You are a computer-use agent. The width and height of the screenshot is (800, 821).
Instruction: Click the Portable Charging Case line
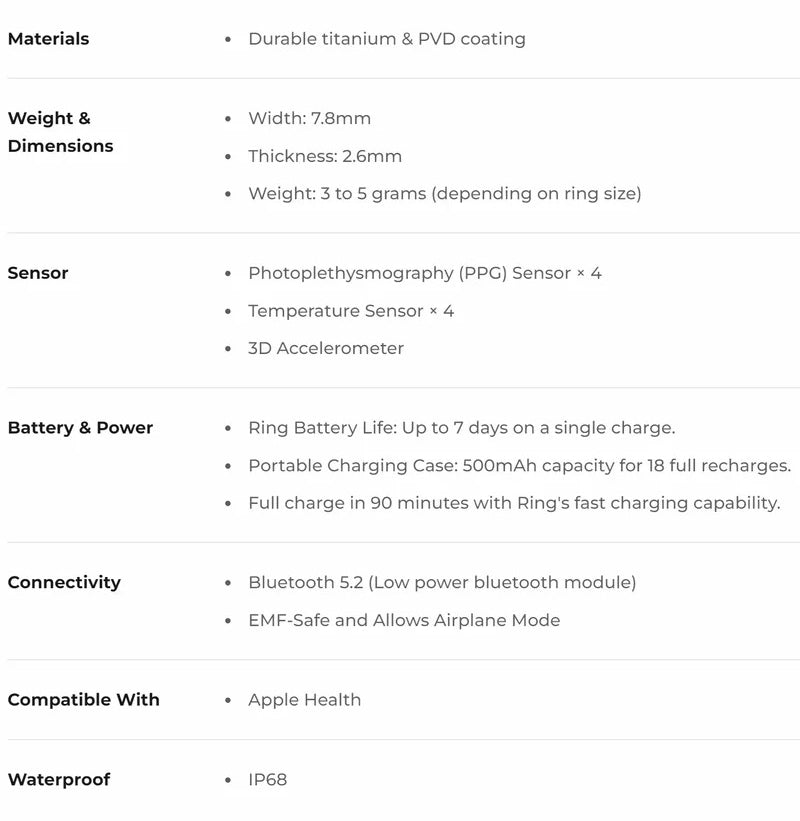[519, 466]
